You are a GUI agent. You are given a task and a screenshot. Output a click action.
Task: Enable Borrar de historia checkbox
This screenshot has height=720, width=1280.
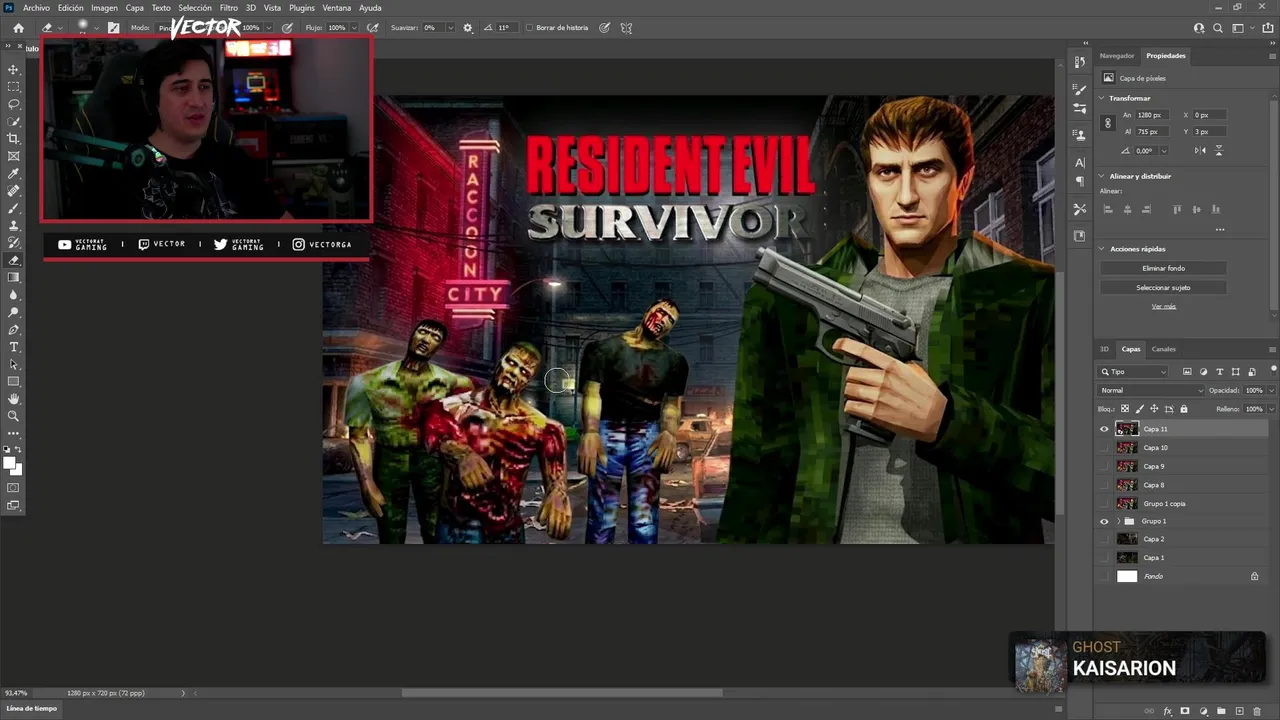(x=530, y=28)
